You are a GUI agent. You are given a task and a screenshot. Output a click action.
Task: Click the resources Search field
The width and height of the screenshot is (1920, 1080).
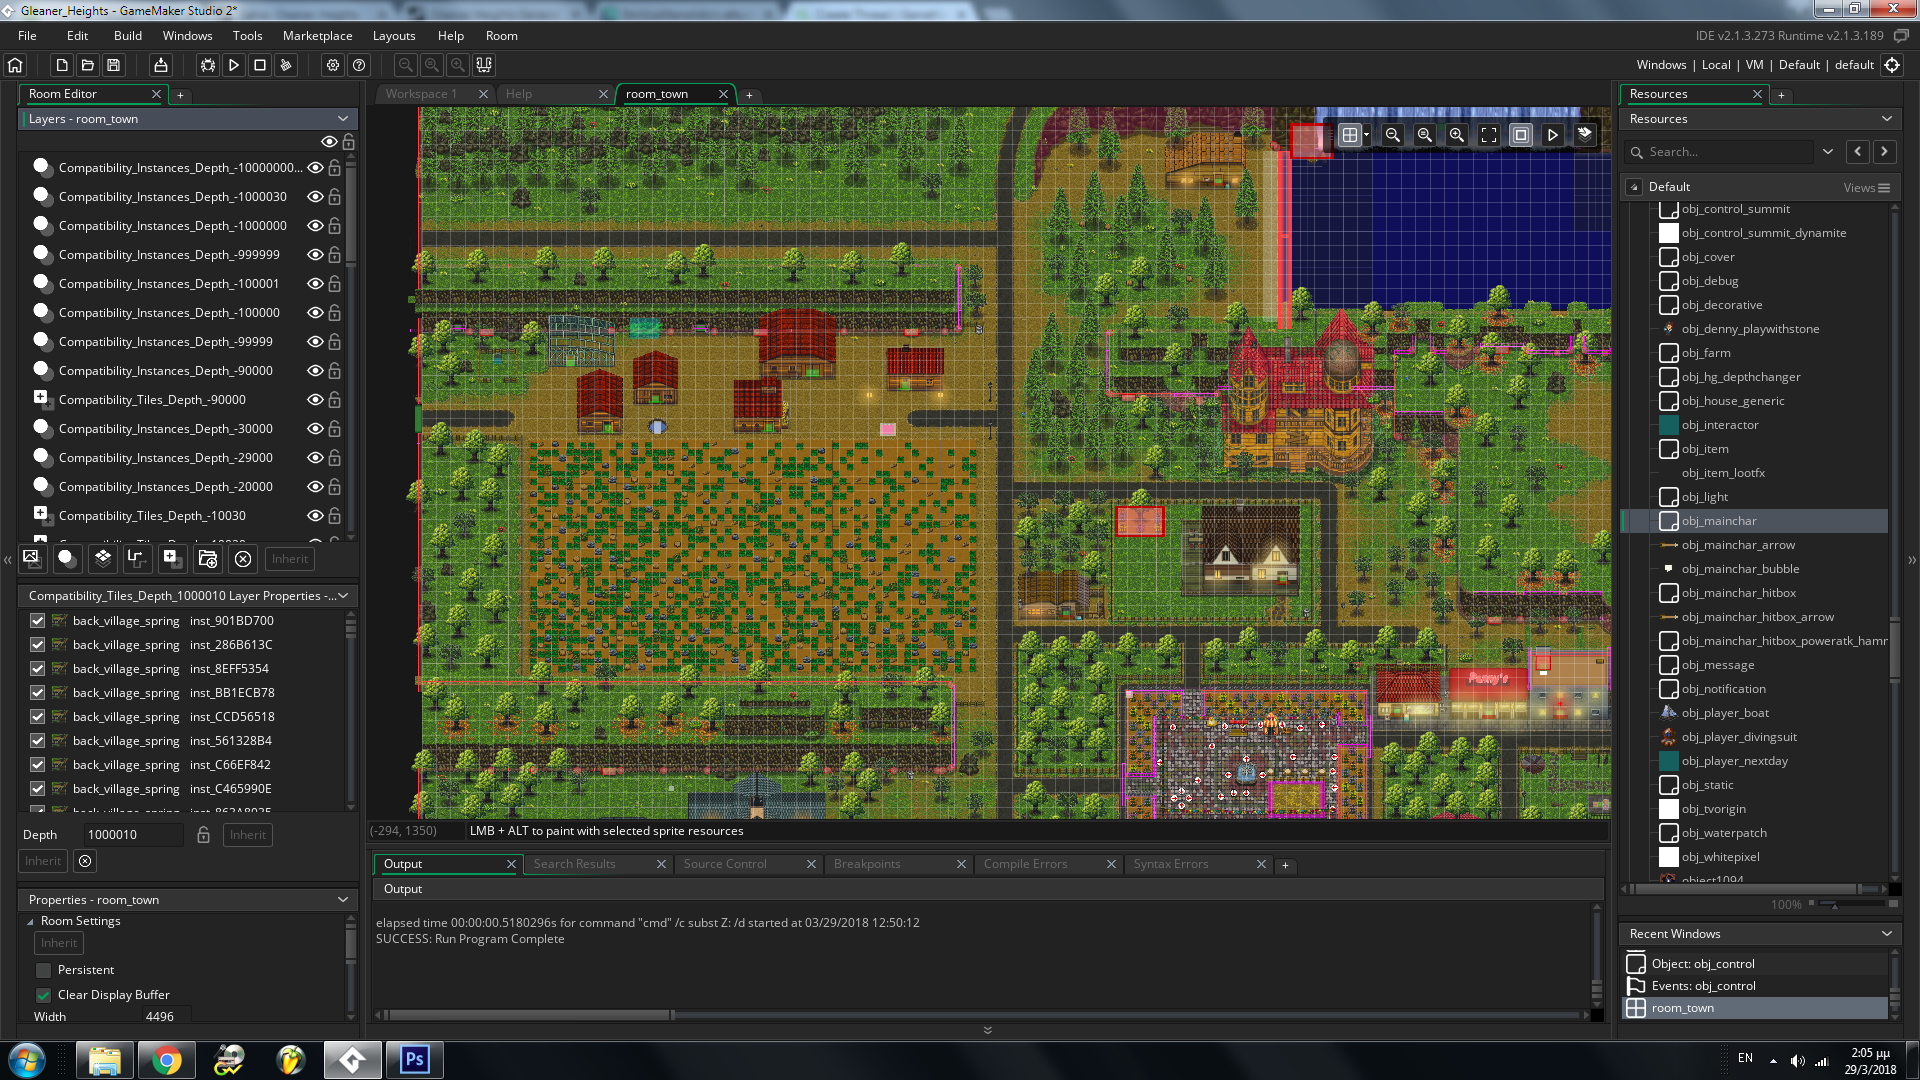(x=1727, y=152)
